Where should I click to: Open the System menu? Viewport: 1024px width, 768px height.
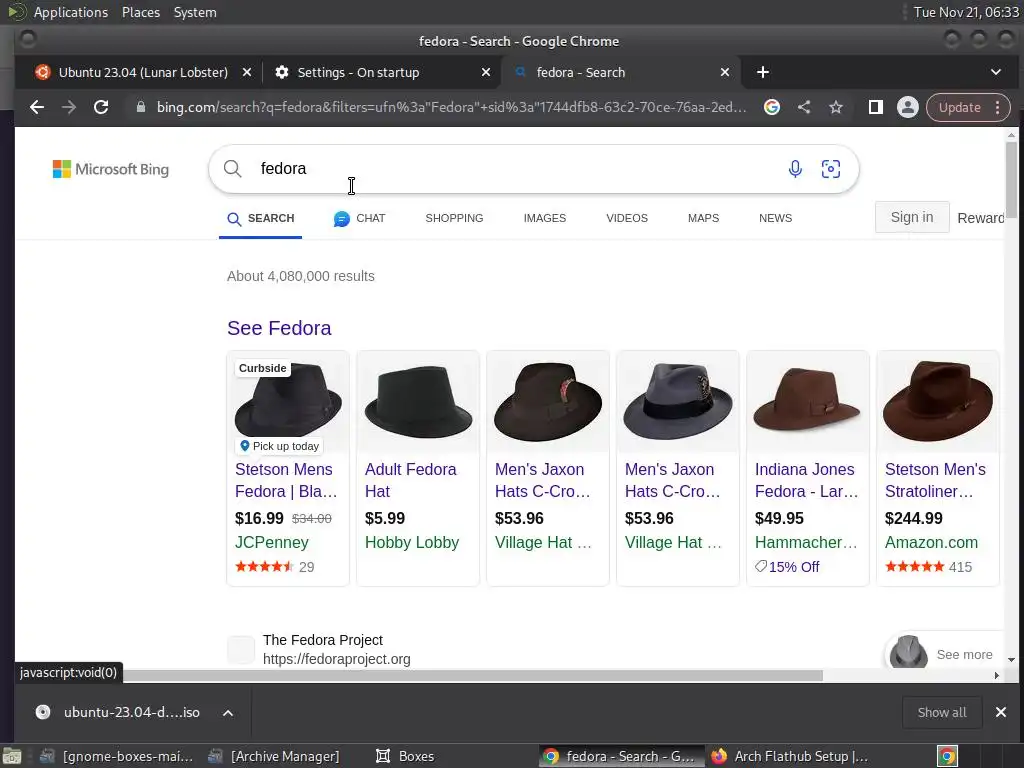click(x=195, y=12)
